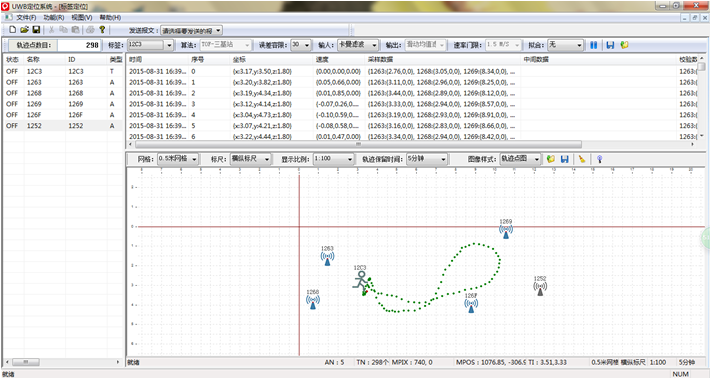Click the black floppy Save toolbar icon
The width and height of the screenshot is (711, 379).
click(x=36, y=29)
